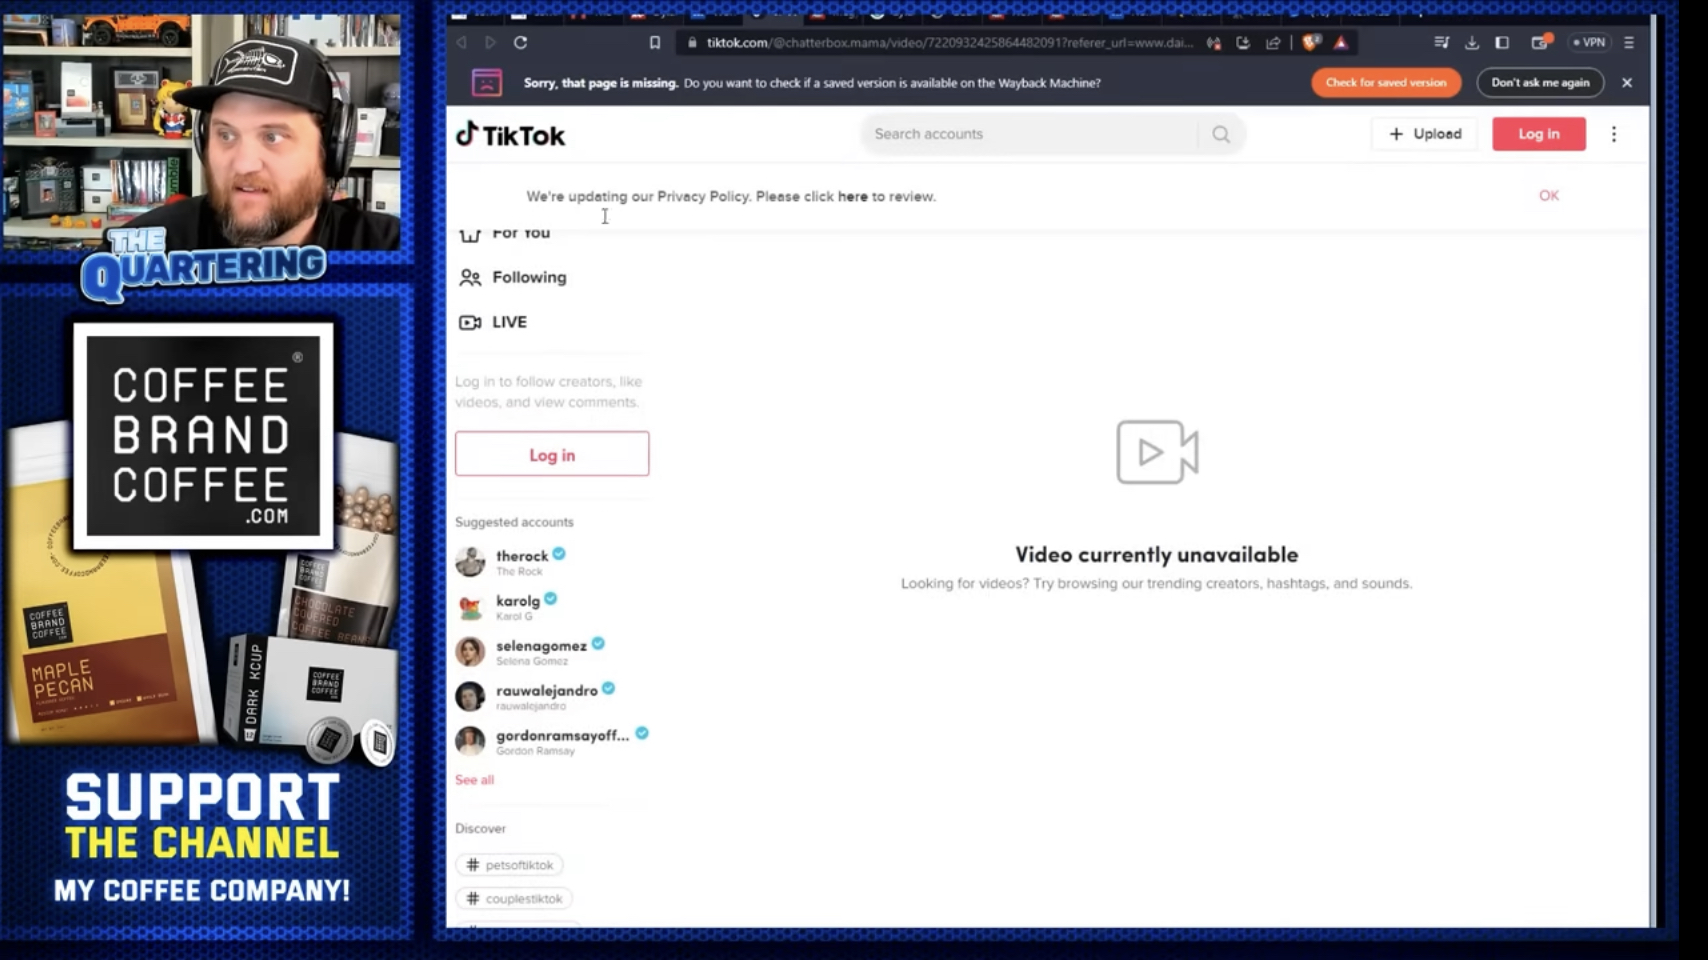Click the magnifier search icon
This screenshot has width=1708, height=960.
coord(1221,134)
